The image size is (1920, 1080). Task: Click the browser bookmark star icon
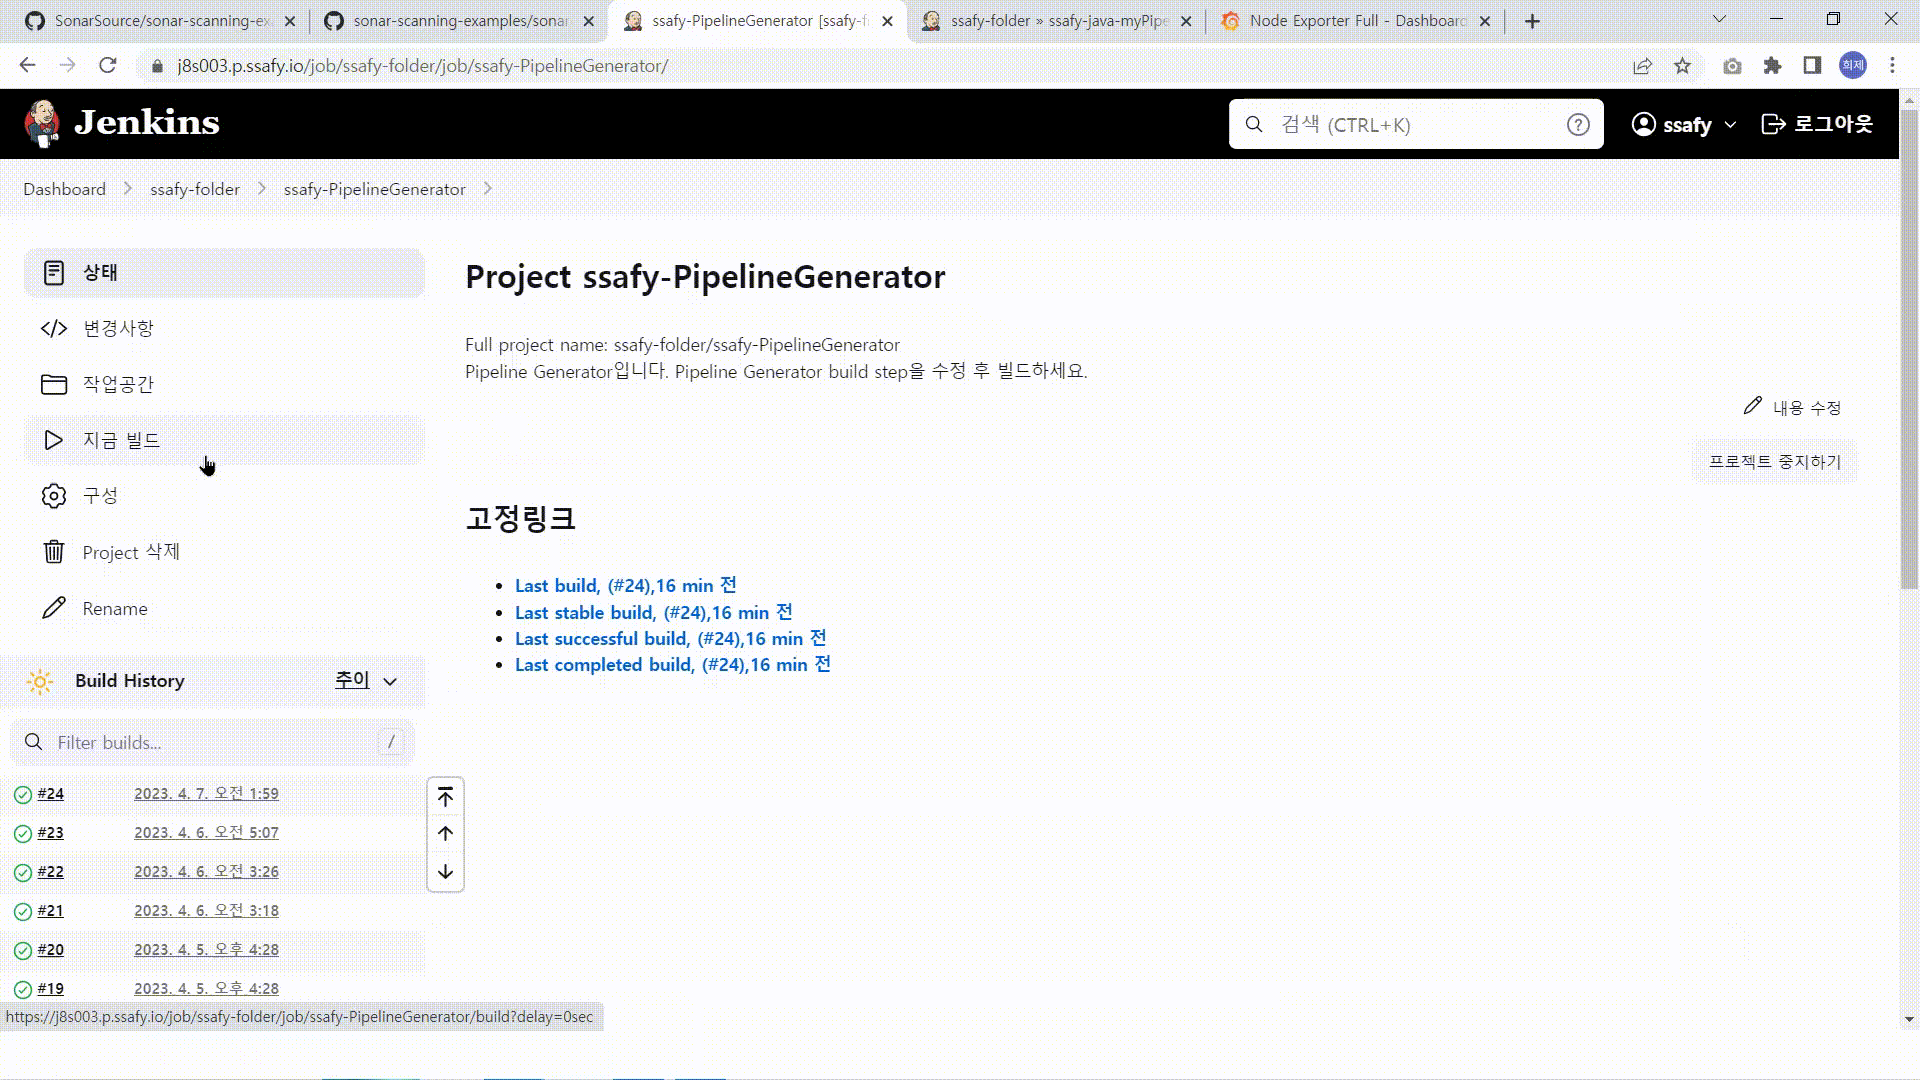[x=1683, y=66]
